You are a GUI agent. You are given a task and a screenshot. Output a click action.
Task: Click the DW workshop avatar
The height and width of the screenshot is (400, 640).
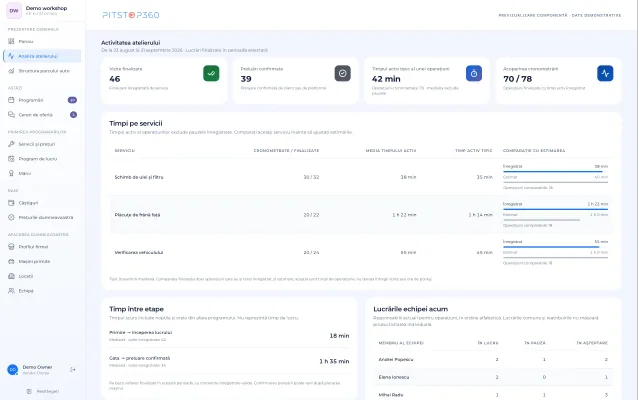pos(14,11)
